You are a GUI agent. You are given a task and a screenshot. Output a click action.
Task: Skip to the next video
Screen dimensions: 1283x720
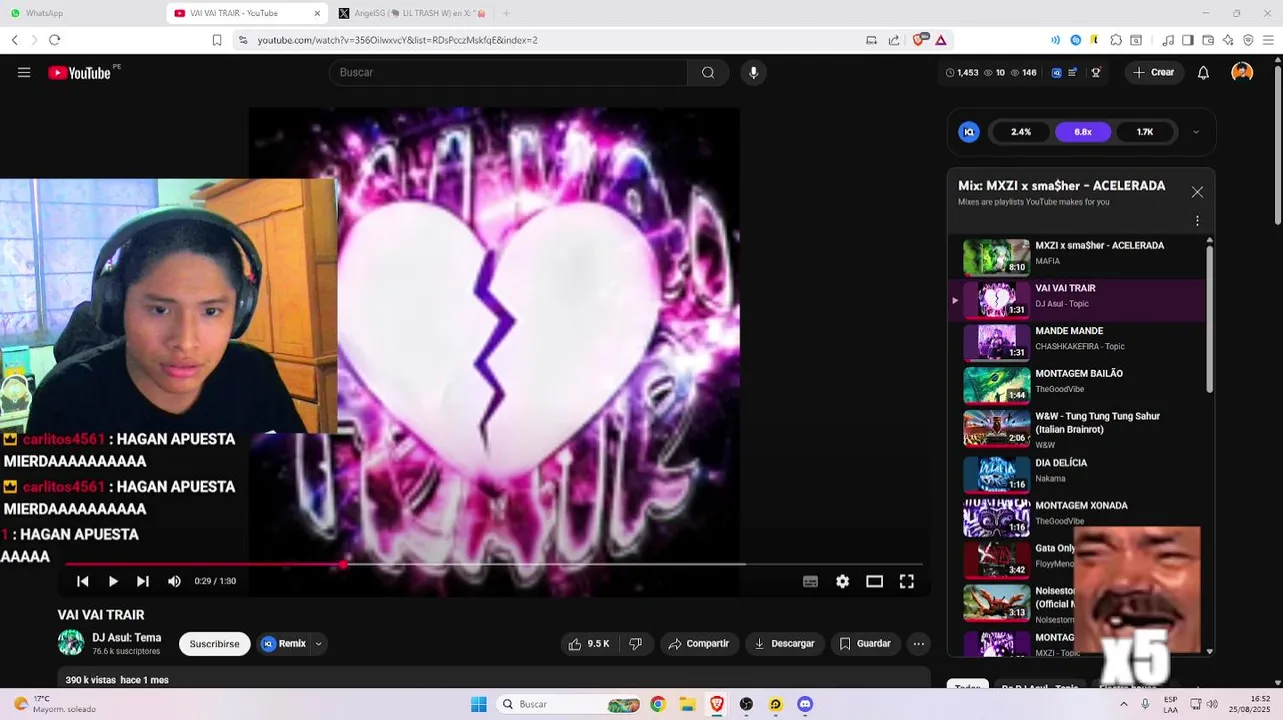[143, 581]
